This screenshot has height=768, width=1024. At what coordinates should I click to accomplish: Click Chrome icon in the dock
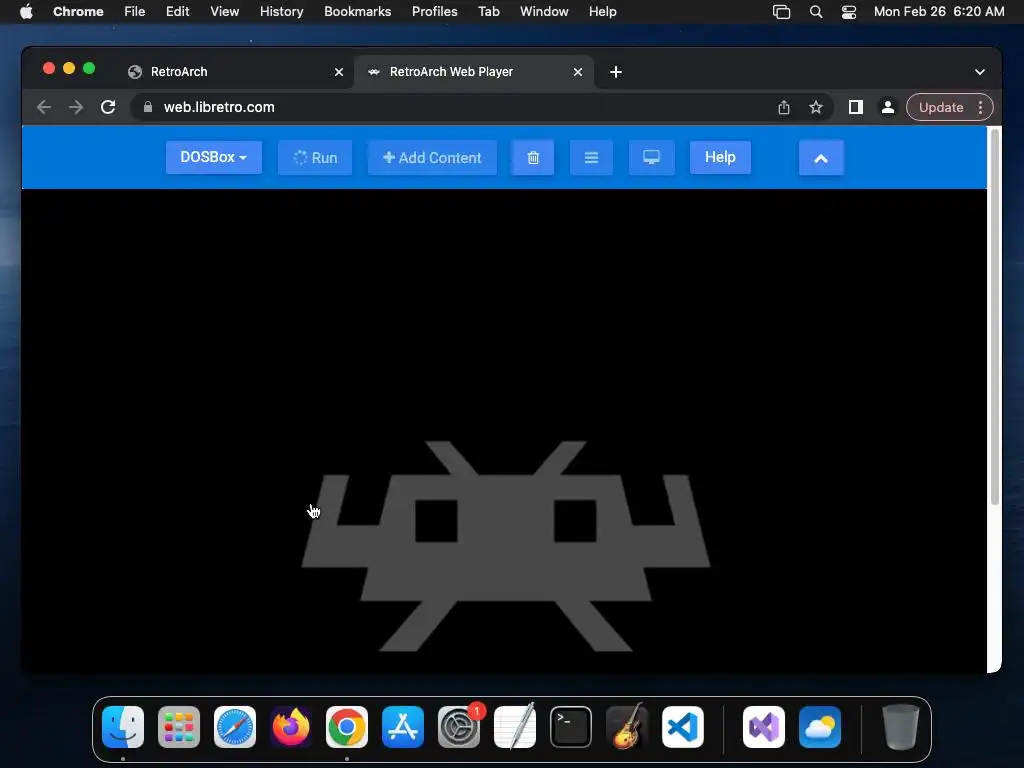tap(347, 727)
